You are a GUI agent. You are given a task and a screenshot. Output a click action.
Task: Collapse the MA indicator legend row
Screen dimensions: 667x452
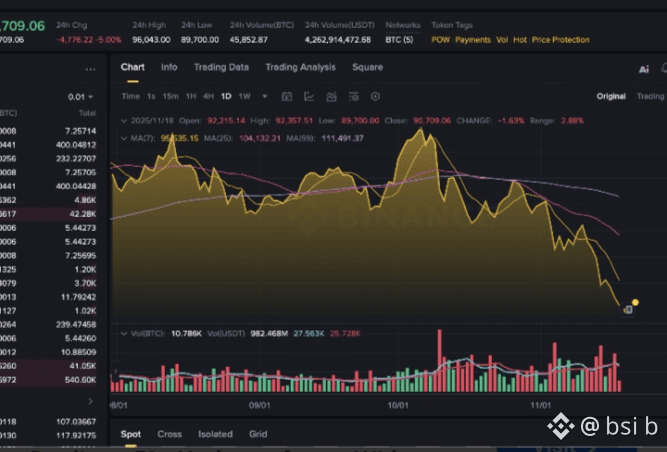(x=124, y=138)
